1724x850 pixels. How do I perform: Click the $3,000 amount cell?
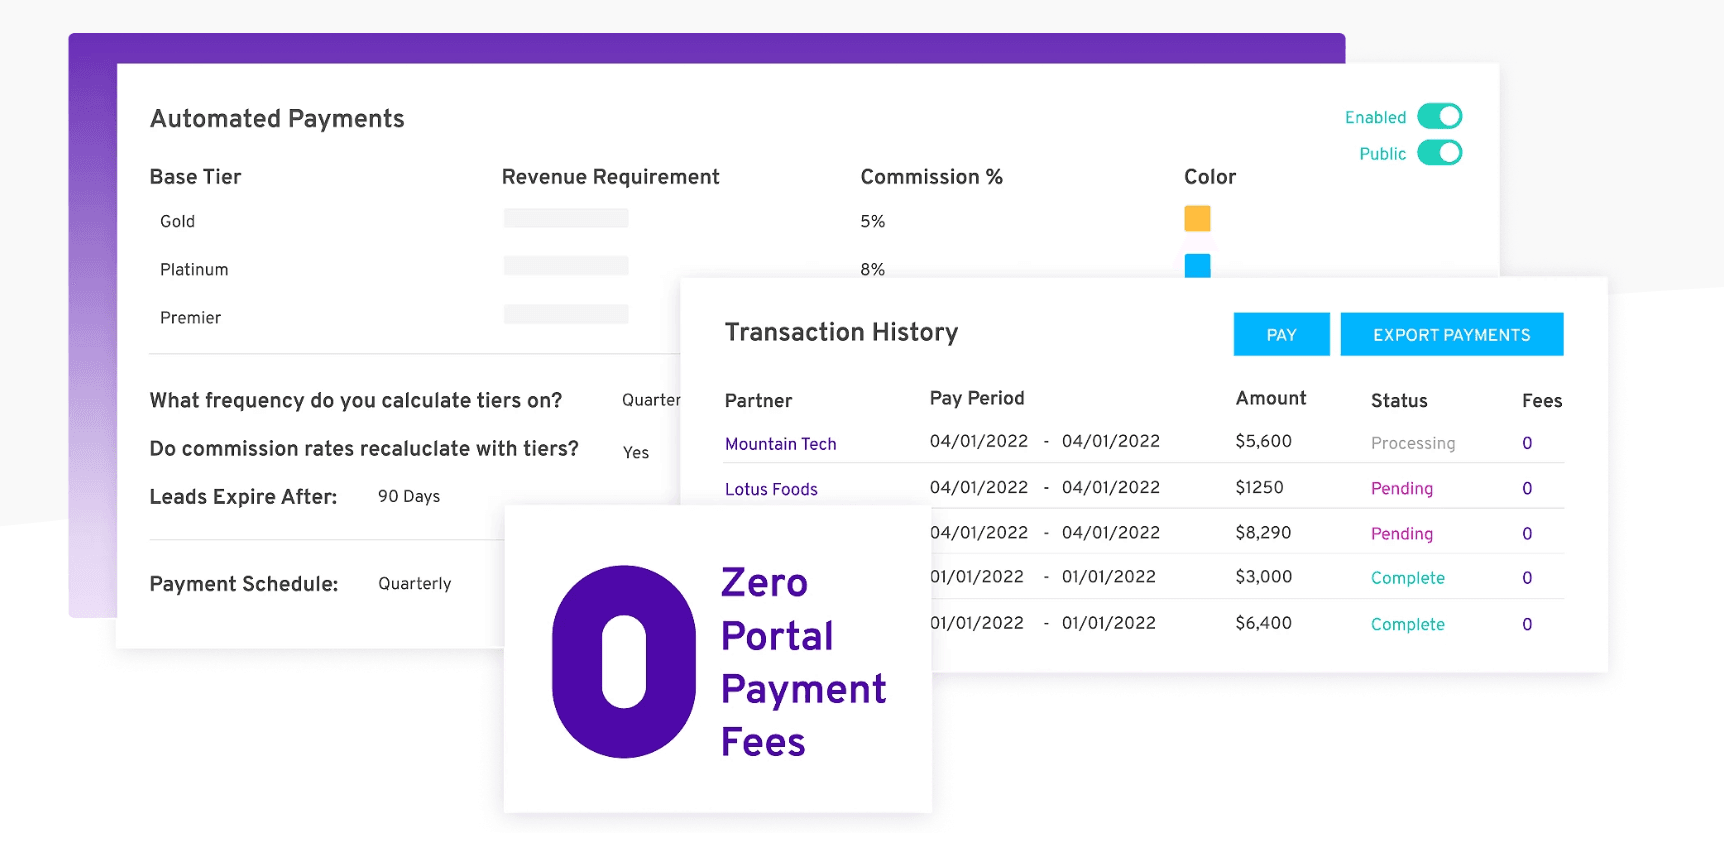pos(1263,577)
